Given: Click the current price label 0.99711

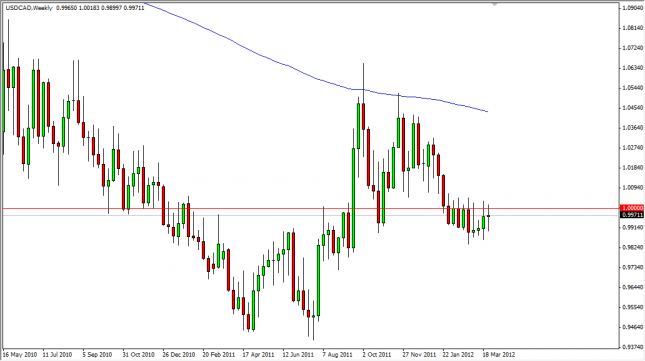Looking at the screenshot, I should point(632,215).
